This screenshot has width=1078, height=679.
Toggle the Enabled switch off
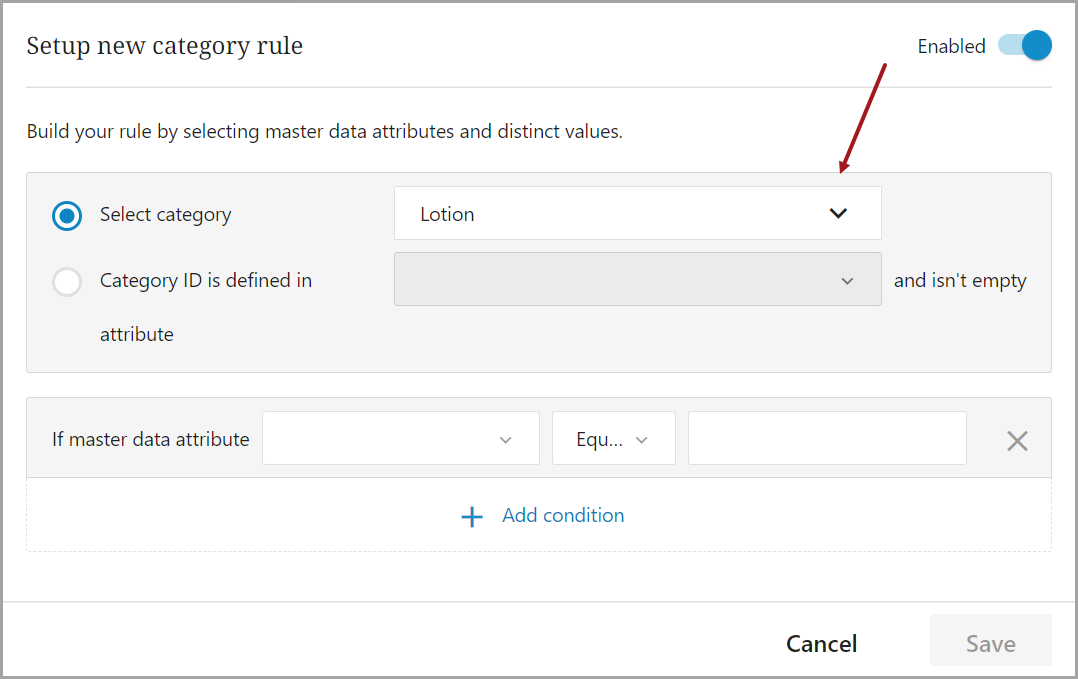coord(1026,46)
